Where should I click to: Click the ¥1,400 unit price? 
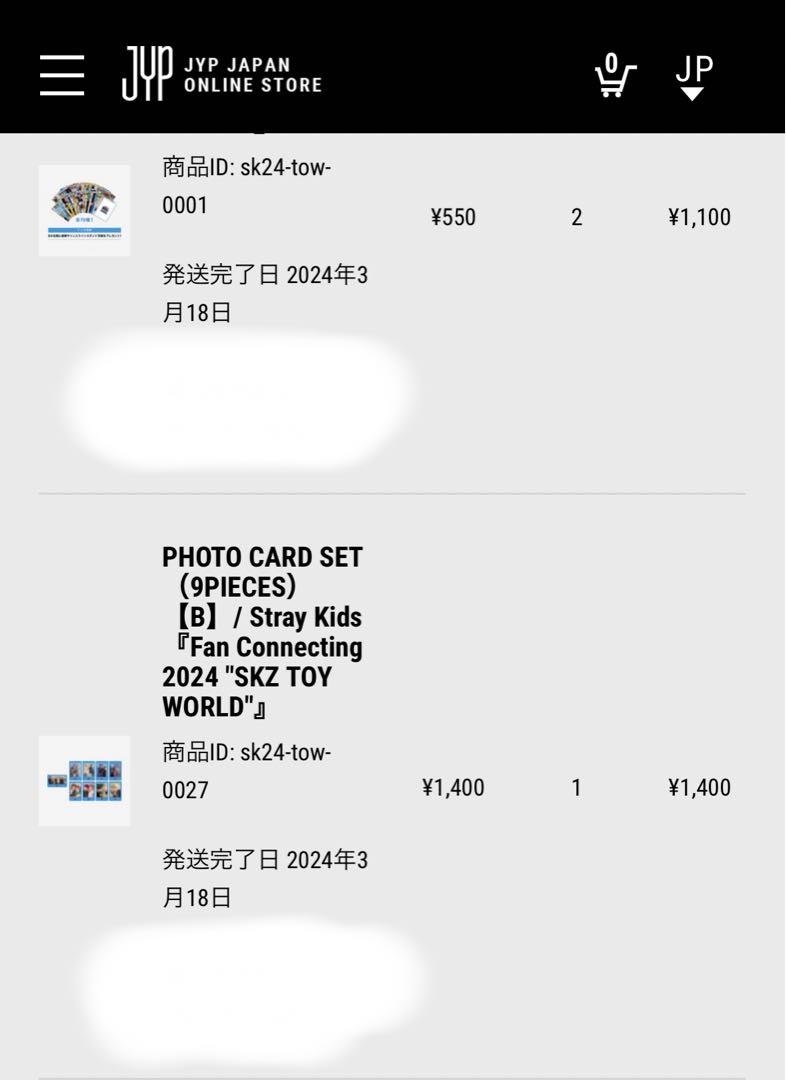point(453,787)
